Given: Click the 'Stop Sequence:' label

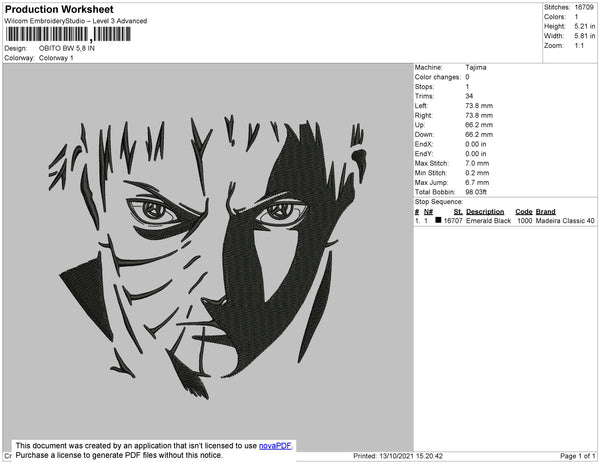Looking at the screenshot, I should coord(439,202).
